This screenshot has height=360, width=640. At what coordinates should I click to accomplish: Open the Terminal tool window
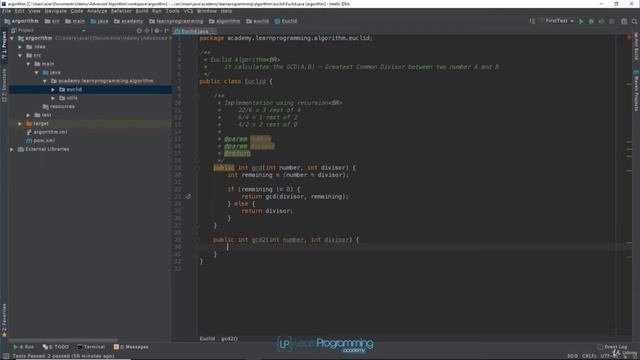(91, 347)
